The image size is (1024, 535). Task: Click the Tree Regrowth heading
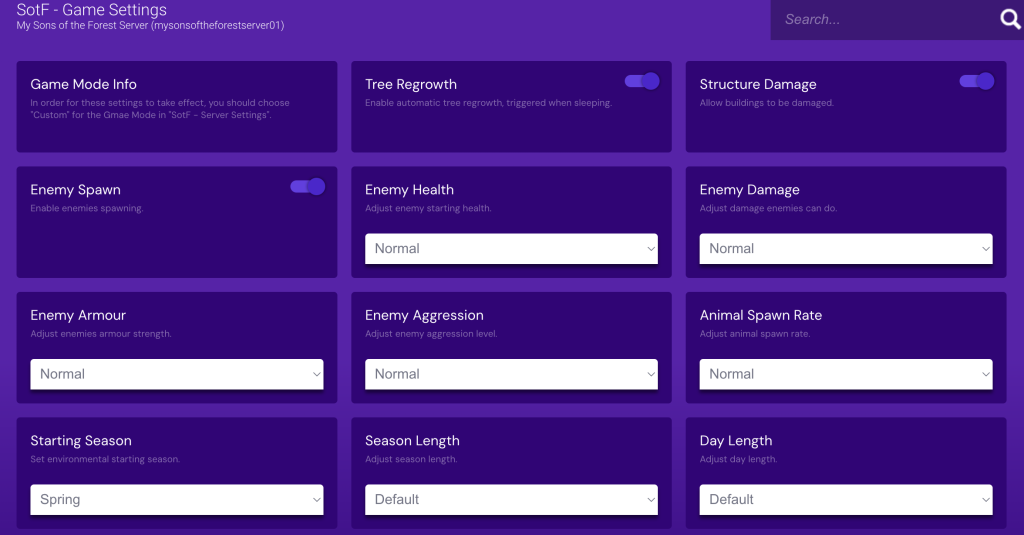[411, 84]
